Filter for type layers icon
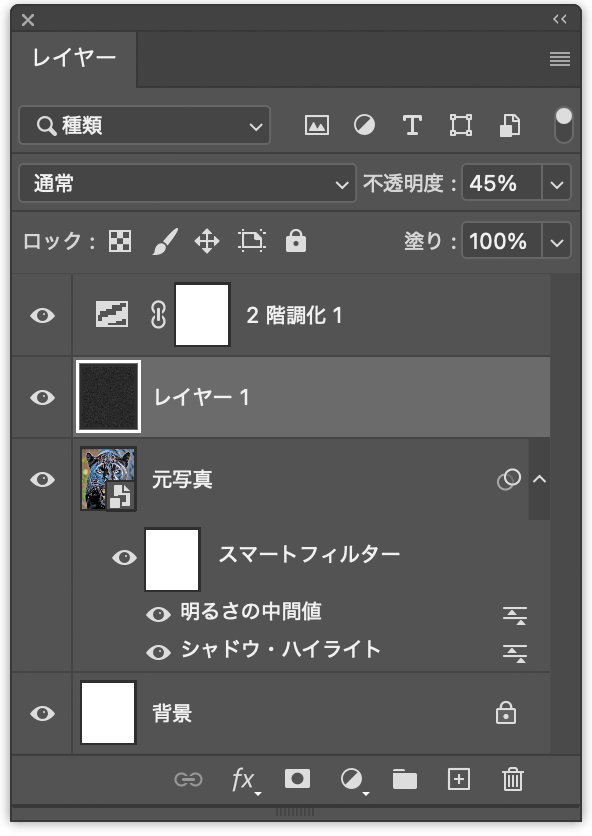This screenshot has width=592, height=836. coord(412,126)
